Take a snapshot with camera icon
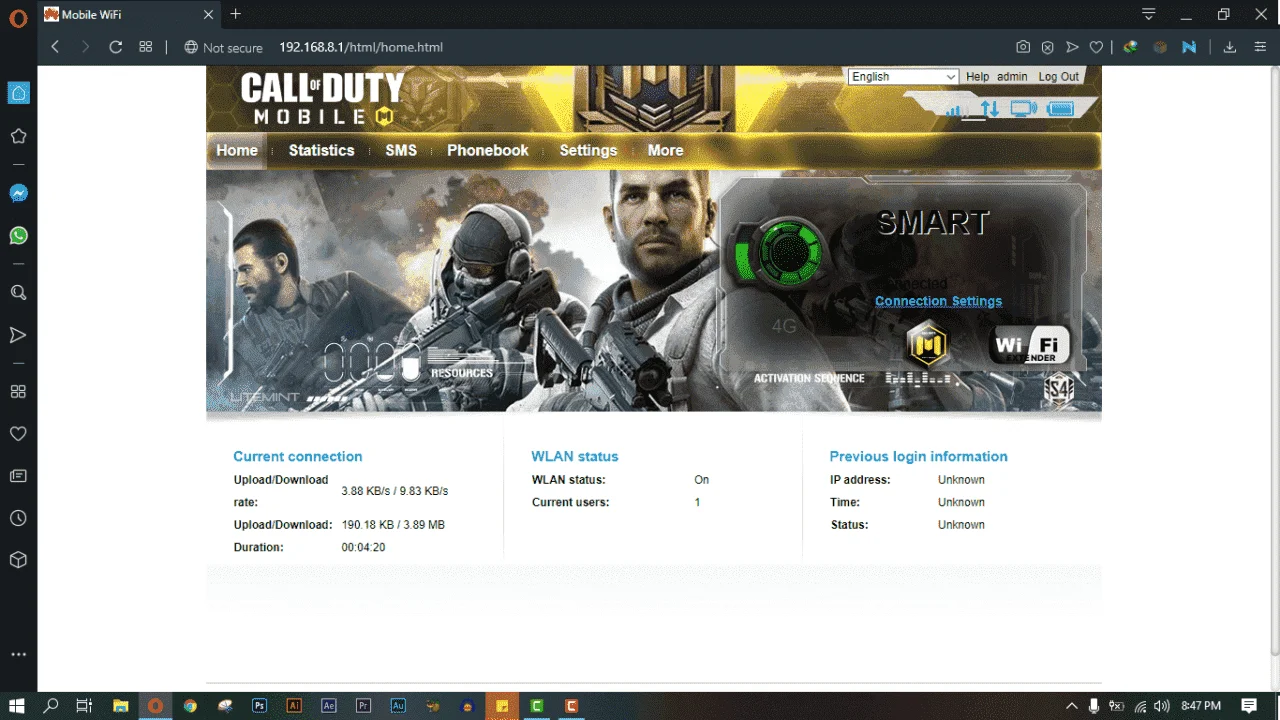 click(1023, 47)
